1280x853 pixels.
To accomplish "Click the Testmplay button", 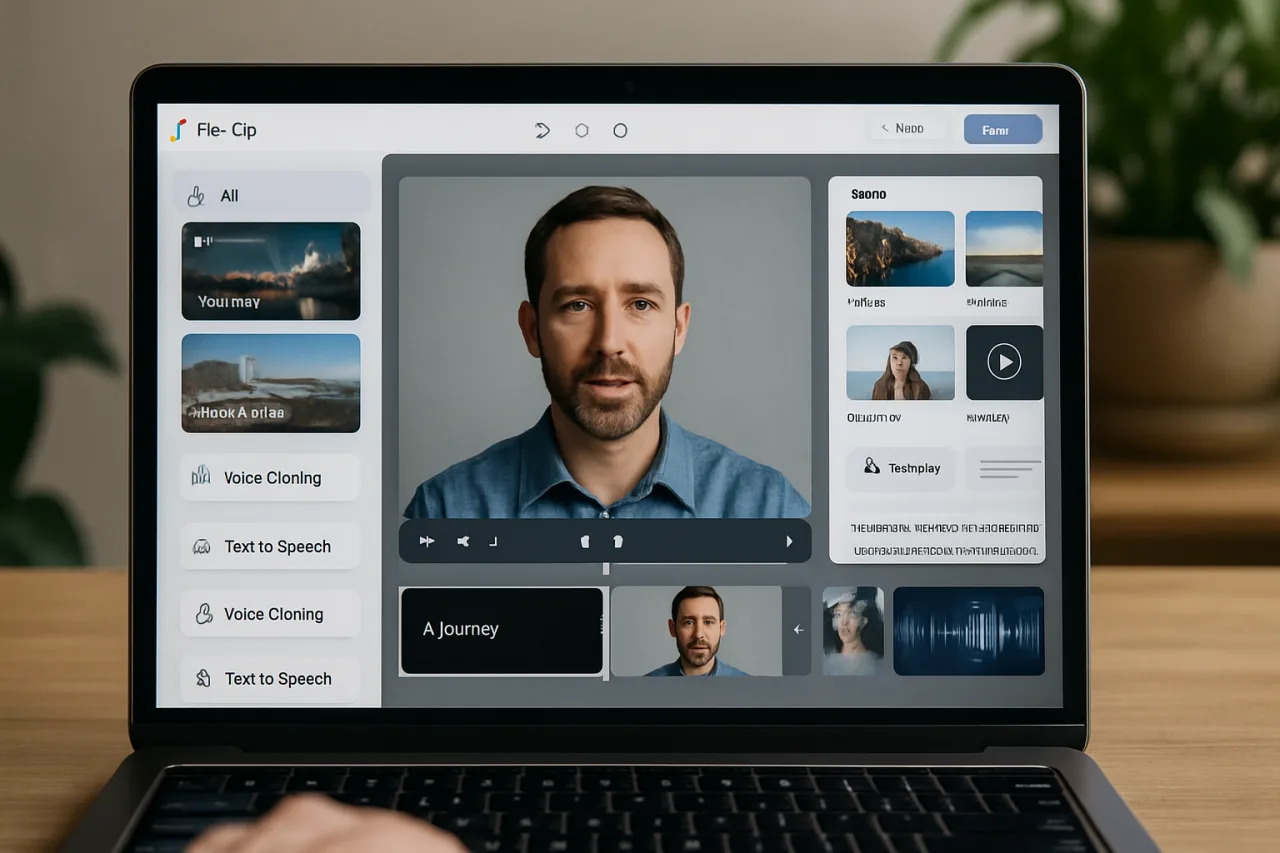I will [901, 468].
